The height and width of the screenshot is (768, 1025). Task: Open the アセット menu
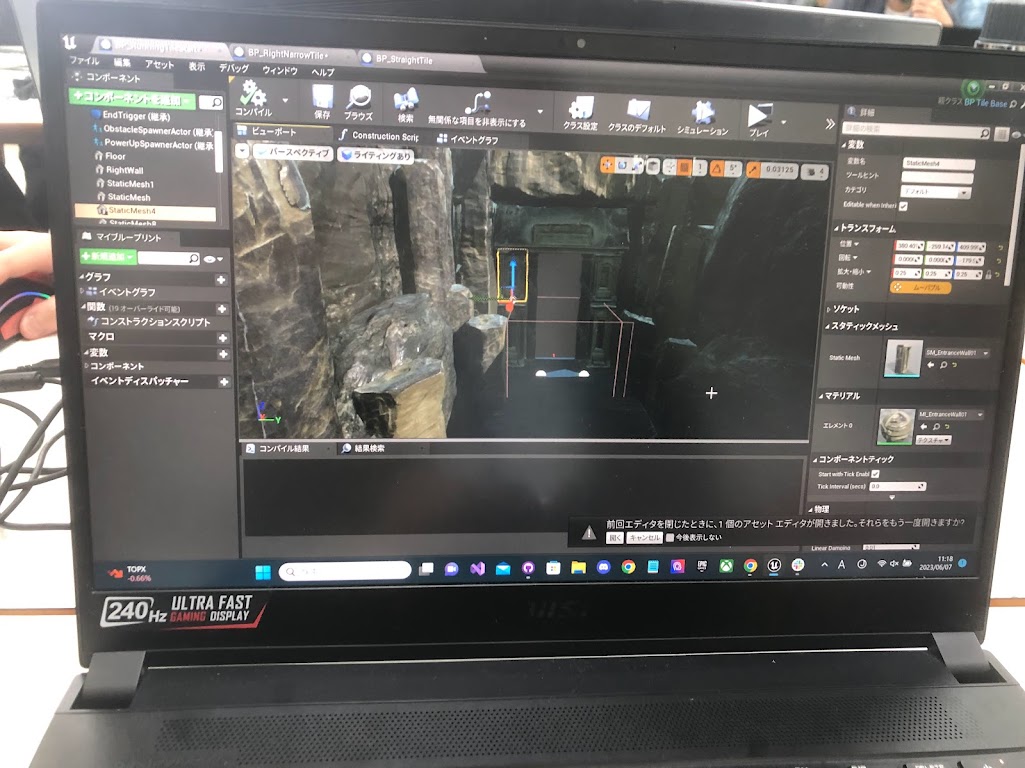[x=160, y=64]
